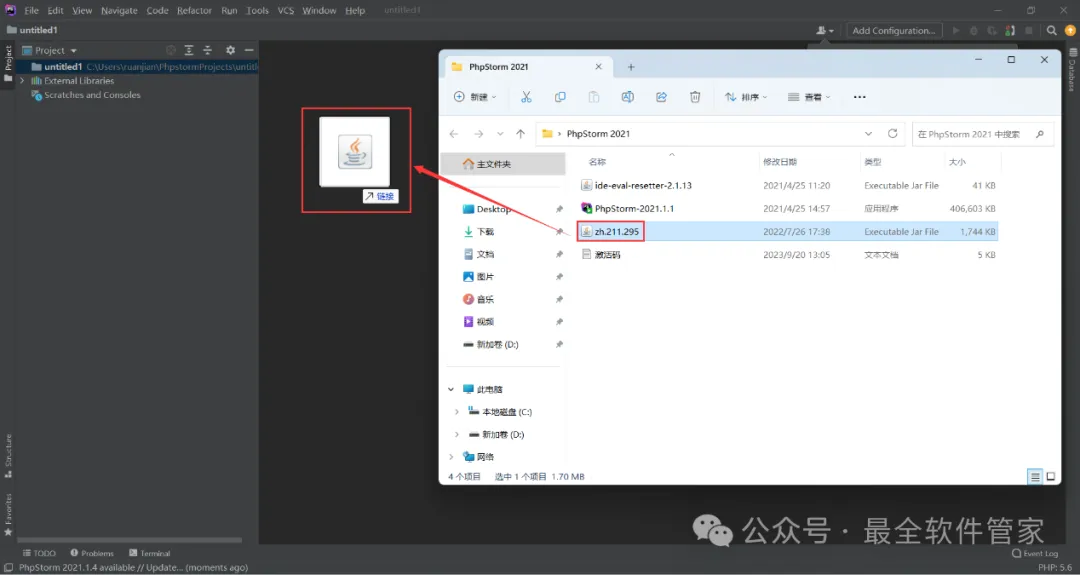Hide the Project tool window

tap(249, 50)
